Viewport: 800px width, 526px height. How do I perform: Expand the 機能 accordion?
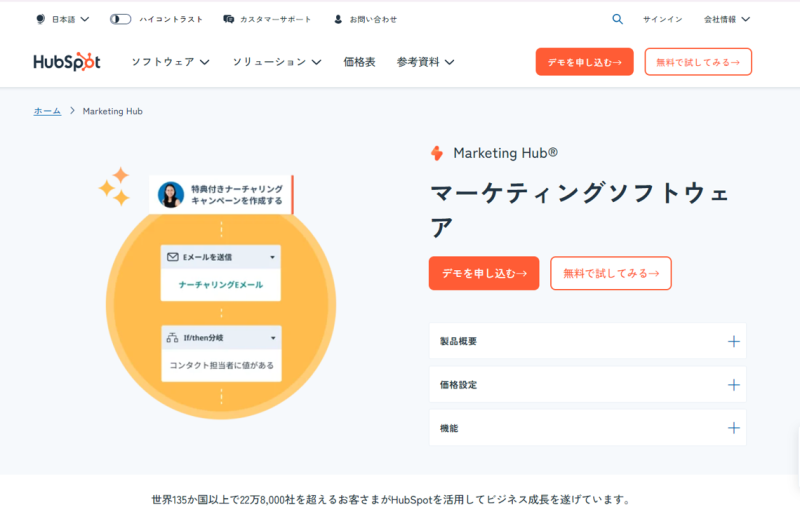588,428
